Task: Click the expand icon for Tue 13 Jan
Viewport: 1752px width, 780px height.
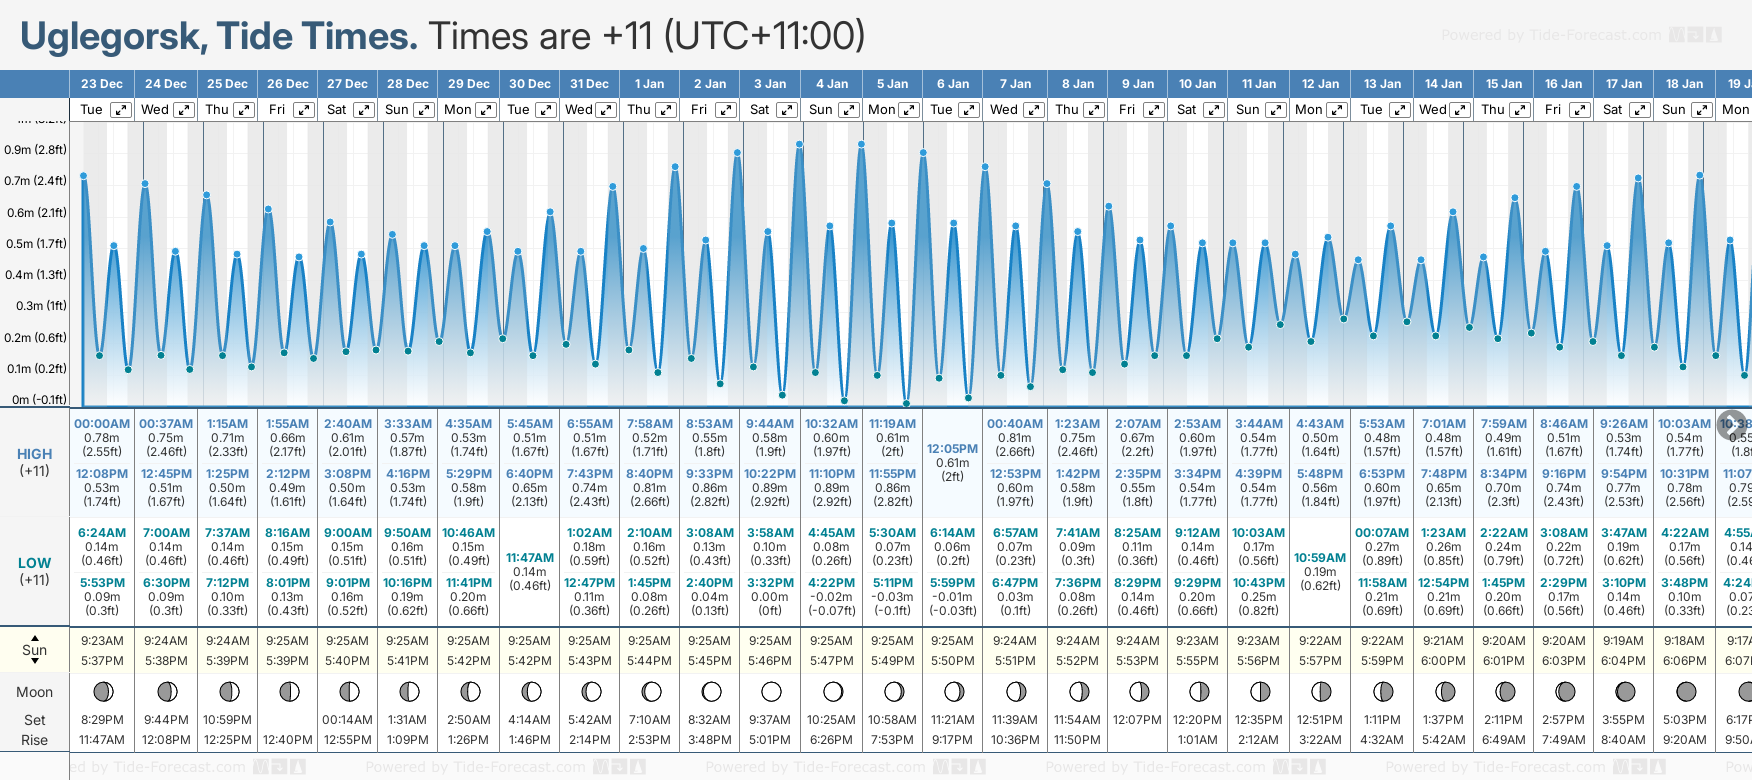Action: [x=1398, y=110]
